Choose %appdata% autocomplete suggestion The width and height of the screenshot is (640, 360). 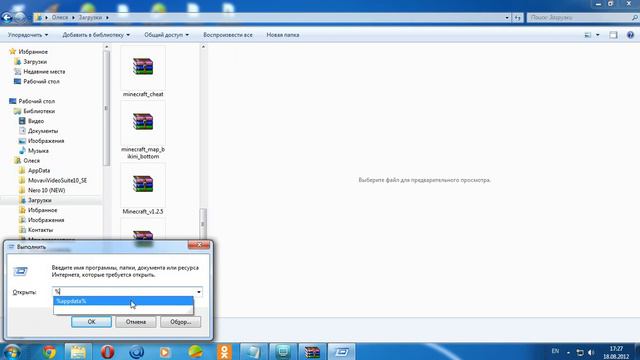[x=123, y=301]
